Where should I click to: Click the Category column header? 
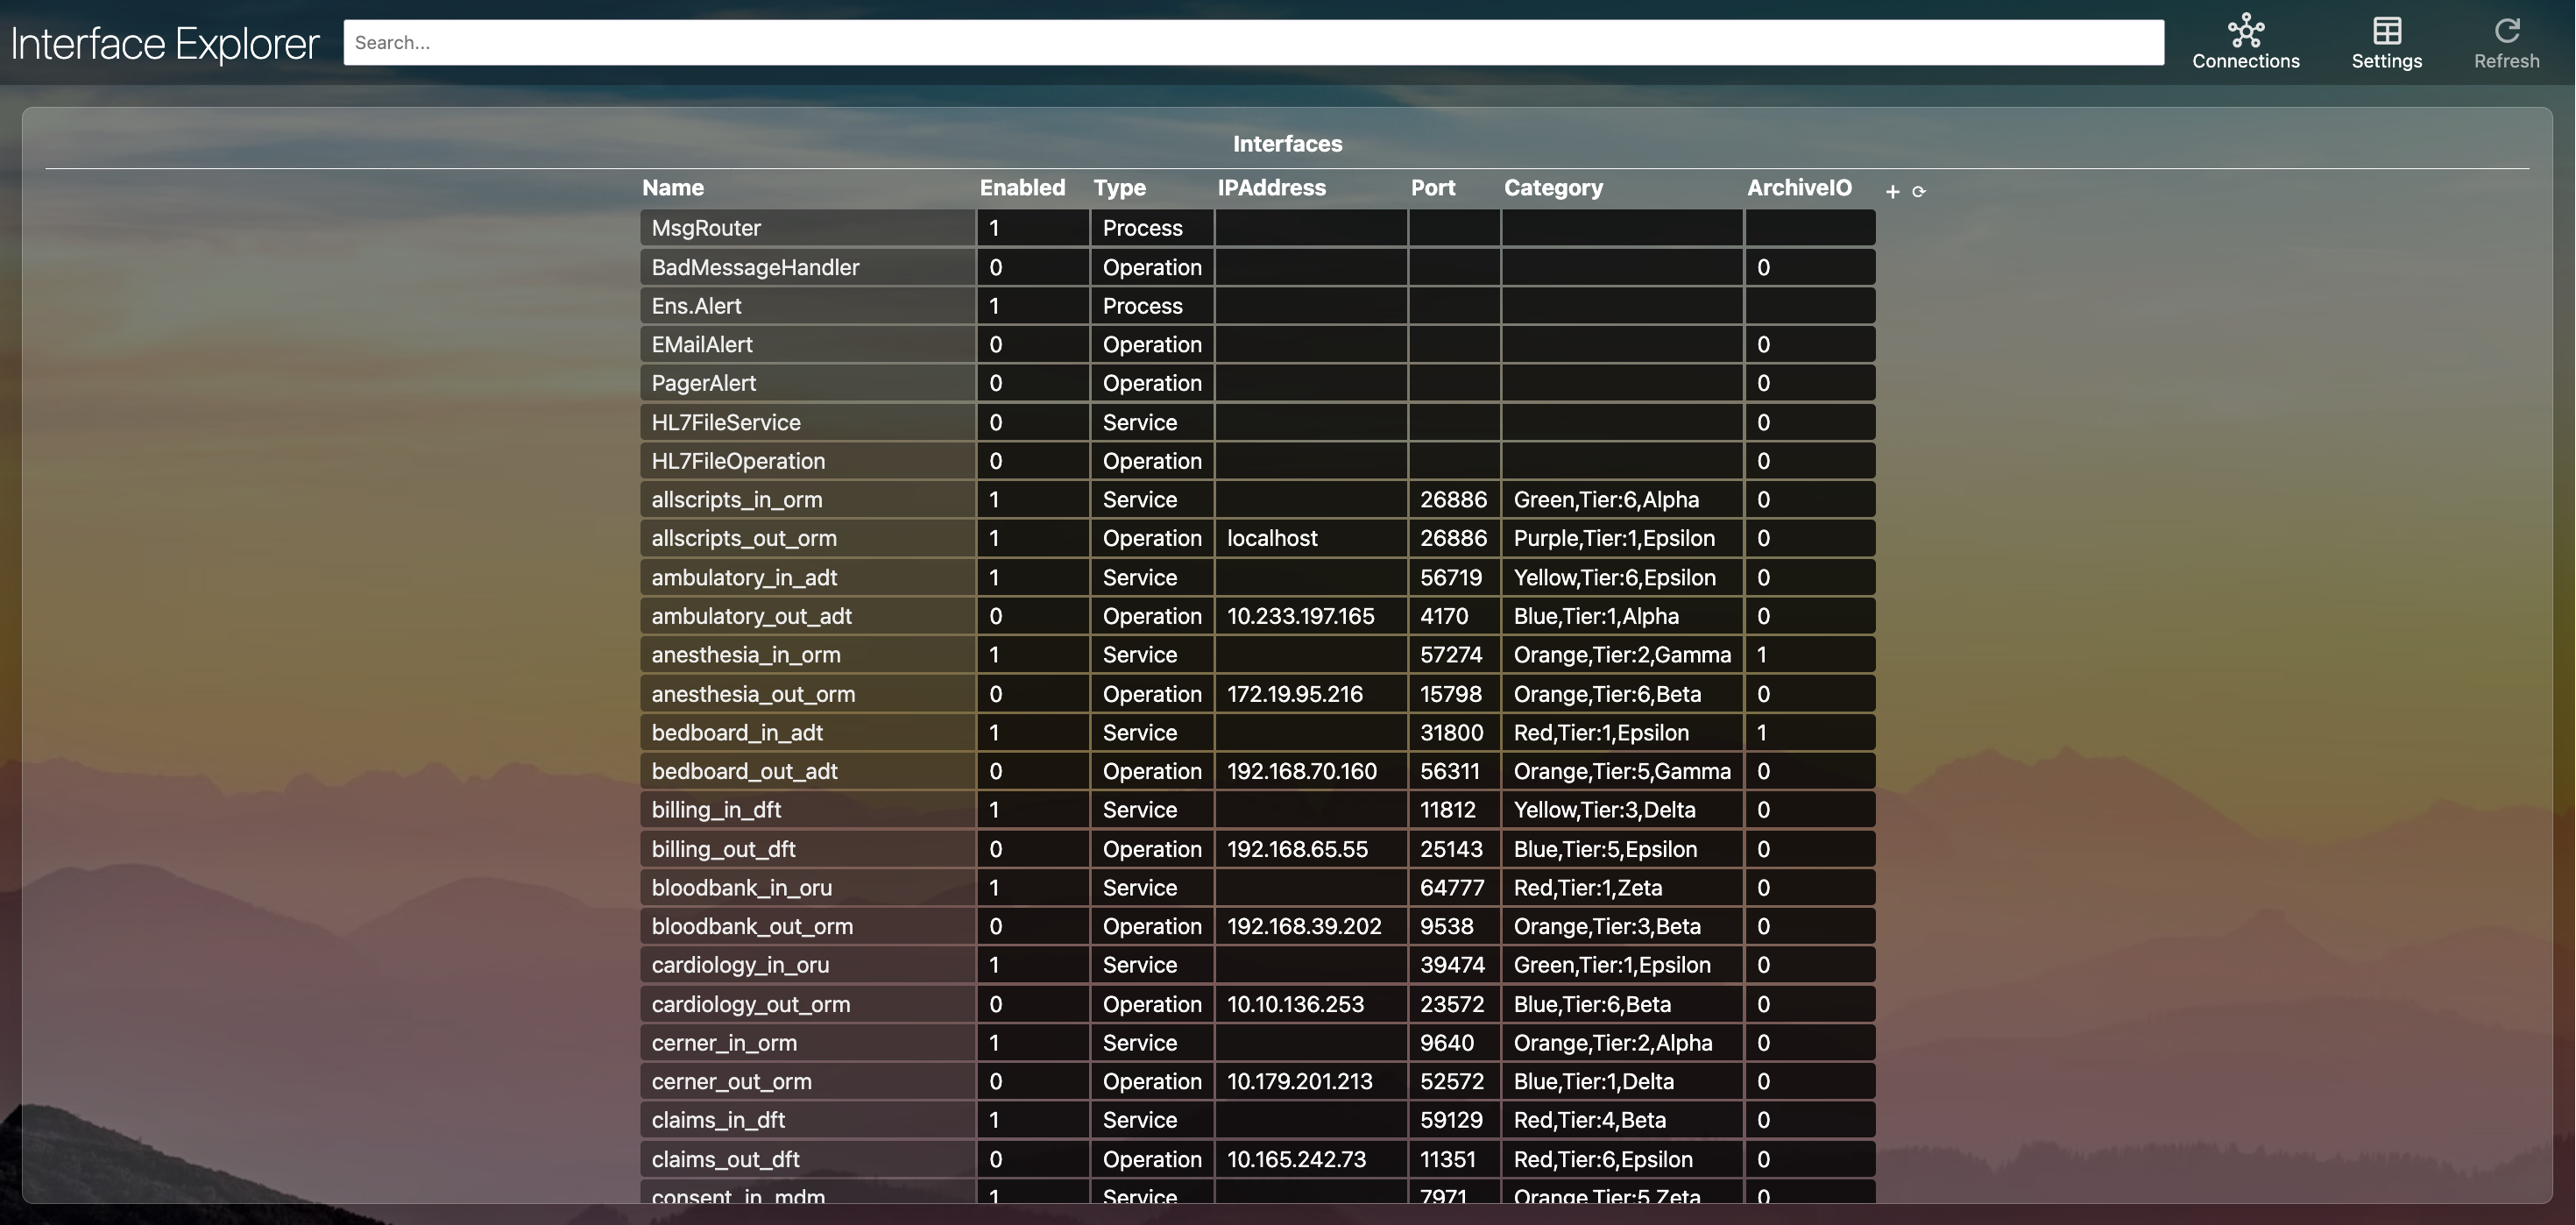(1553, 188)
